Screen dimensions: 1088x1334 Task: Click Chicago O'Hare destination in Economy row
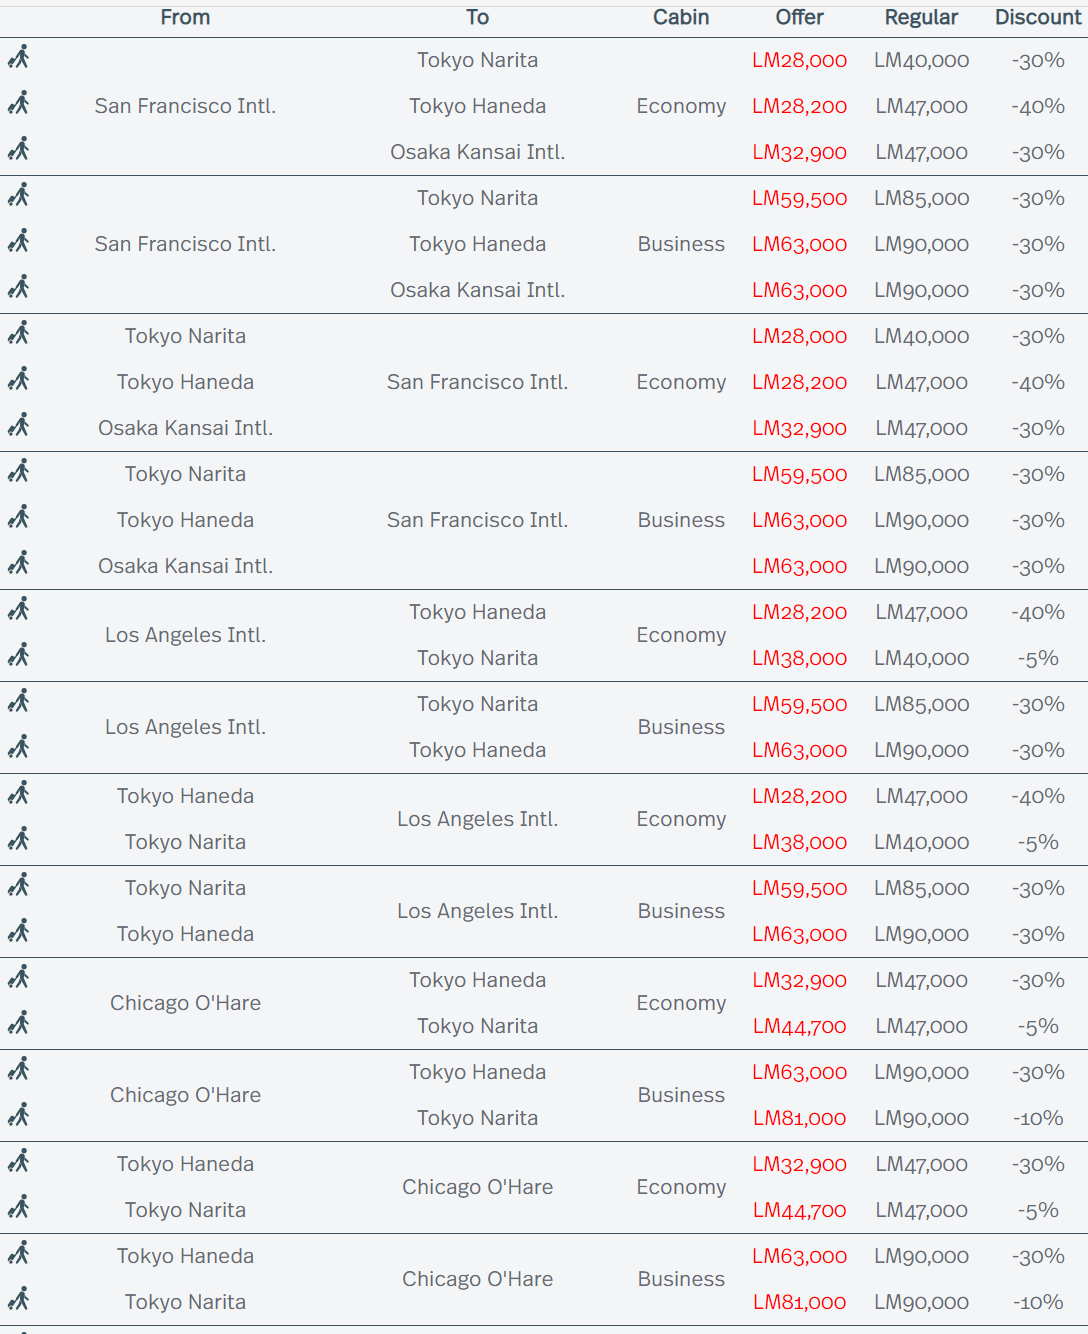[477, 1187]
